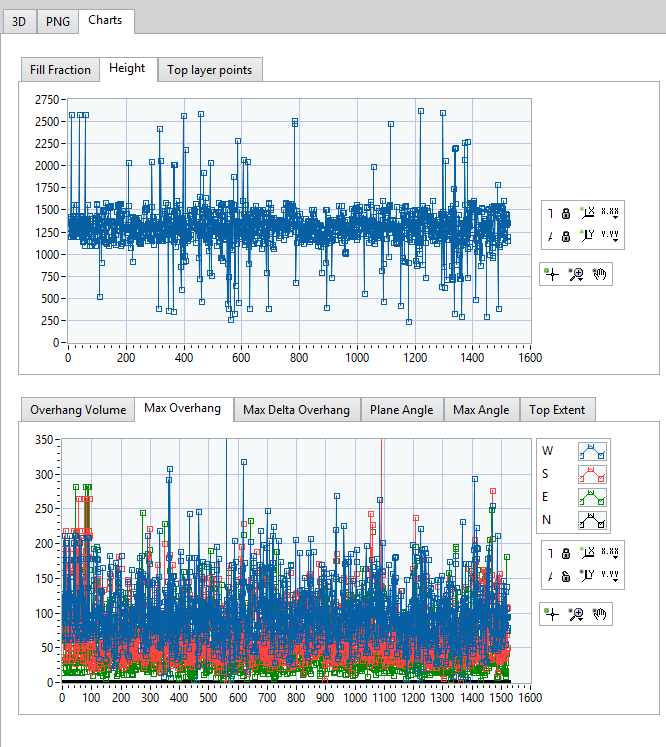Image resolution: width=666 pixels, height=747 pixels.
Task: Open the Top Extent tab
Action: pos(557,410)
